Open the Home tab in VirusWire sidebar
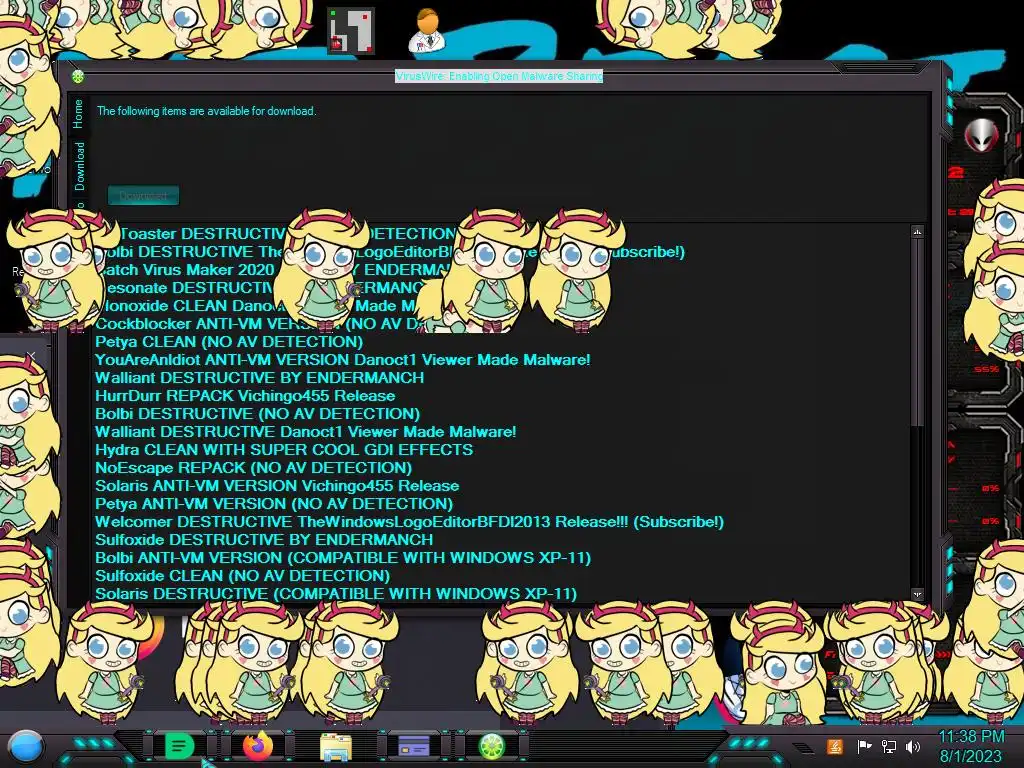 [x=78, y=114]
